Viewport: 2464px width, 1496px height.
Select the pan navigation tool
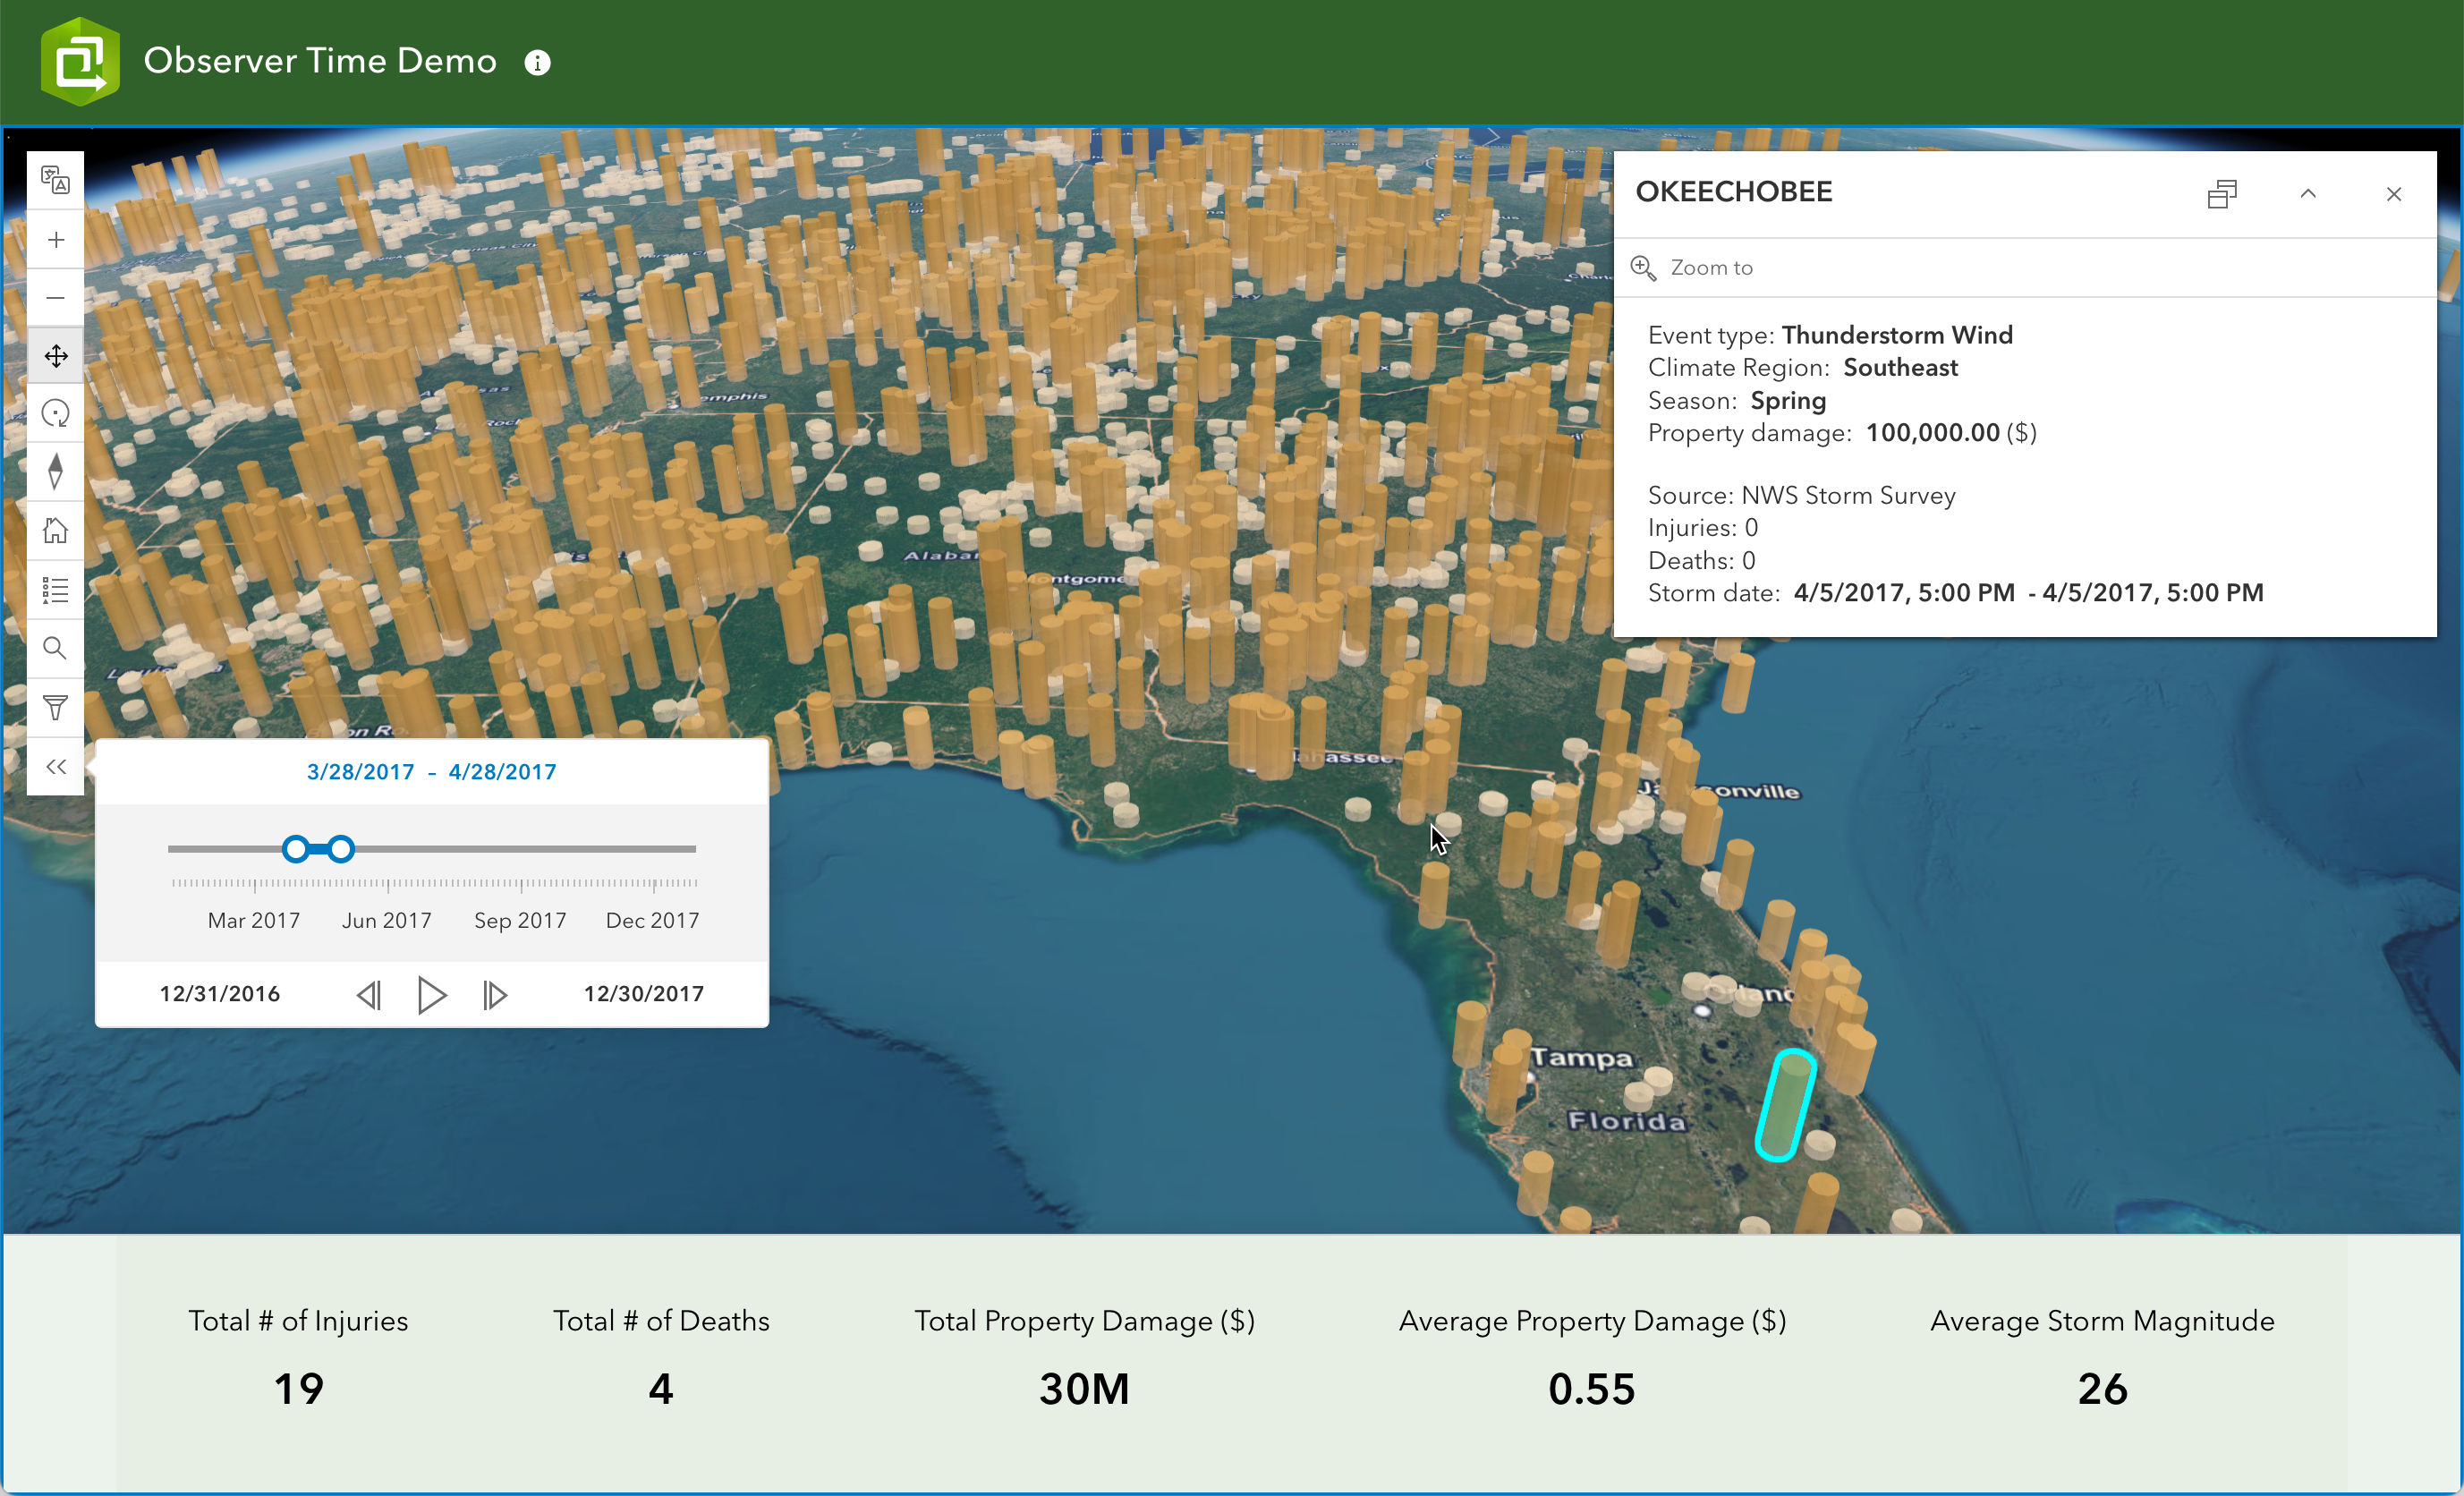(x=55, y=356)
